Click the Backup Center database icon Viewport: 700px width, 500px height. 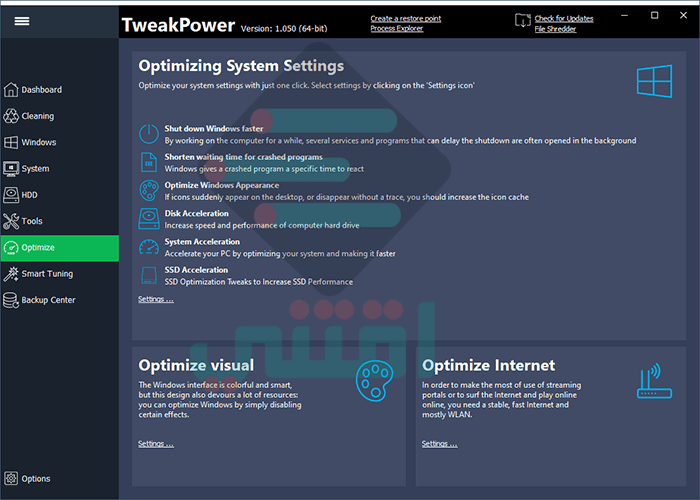11,300
